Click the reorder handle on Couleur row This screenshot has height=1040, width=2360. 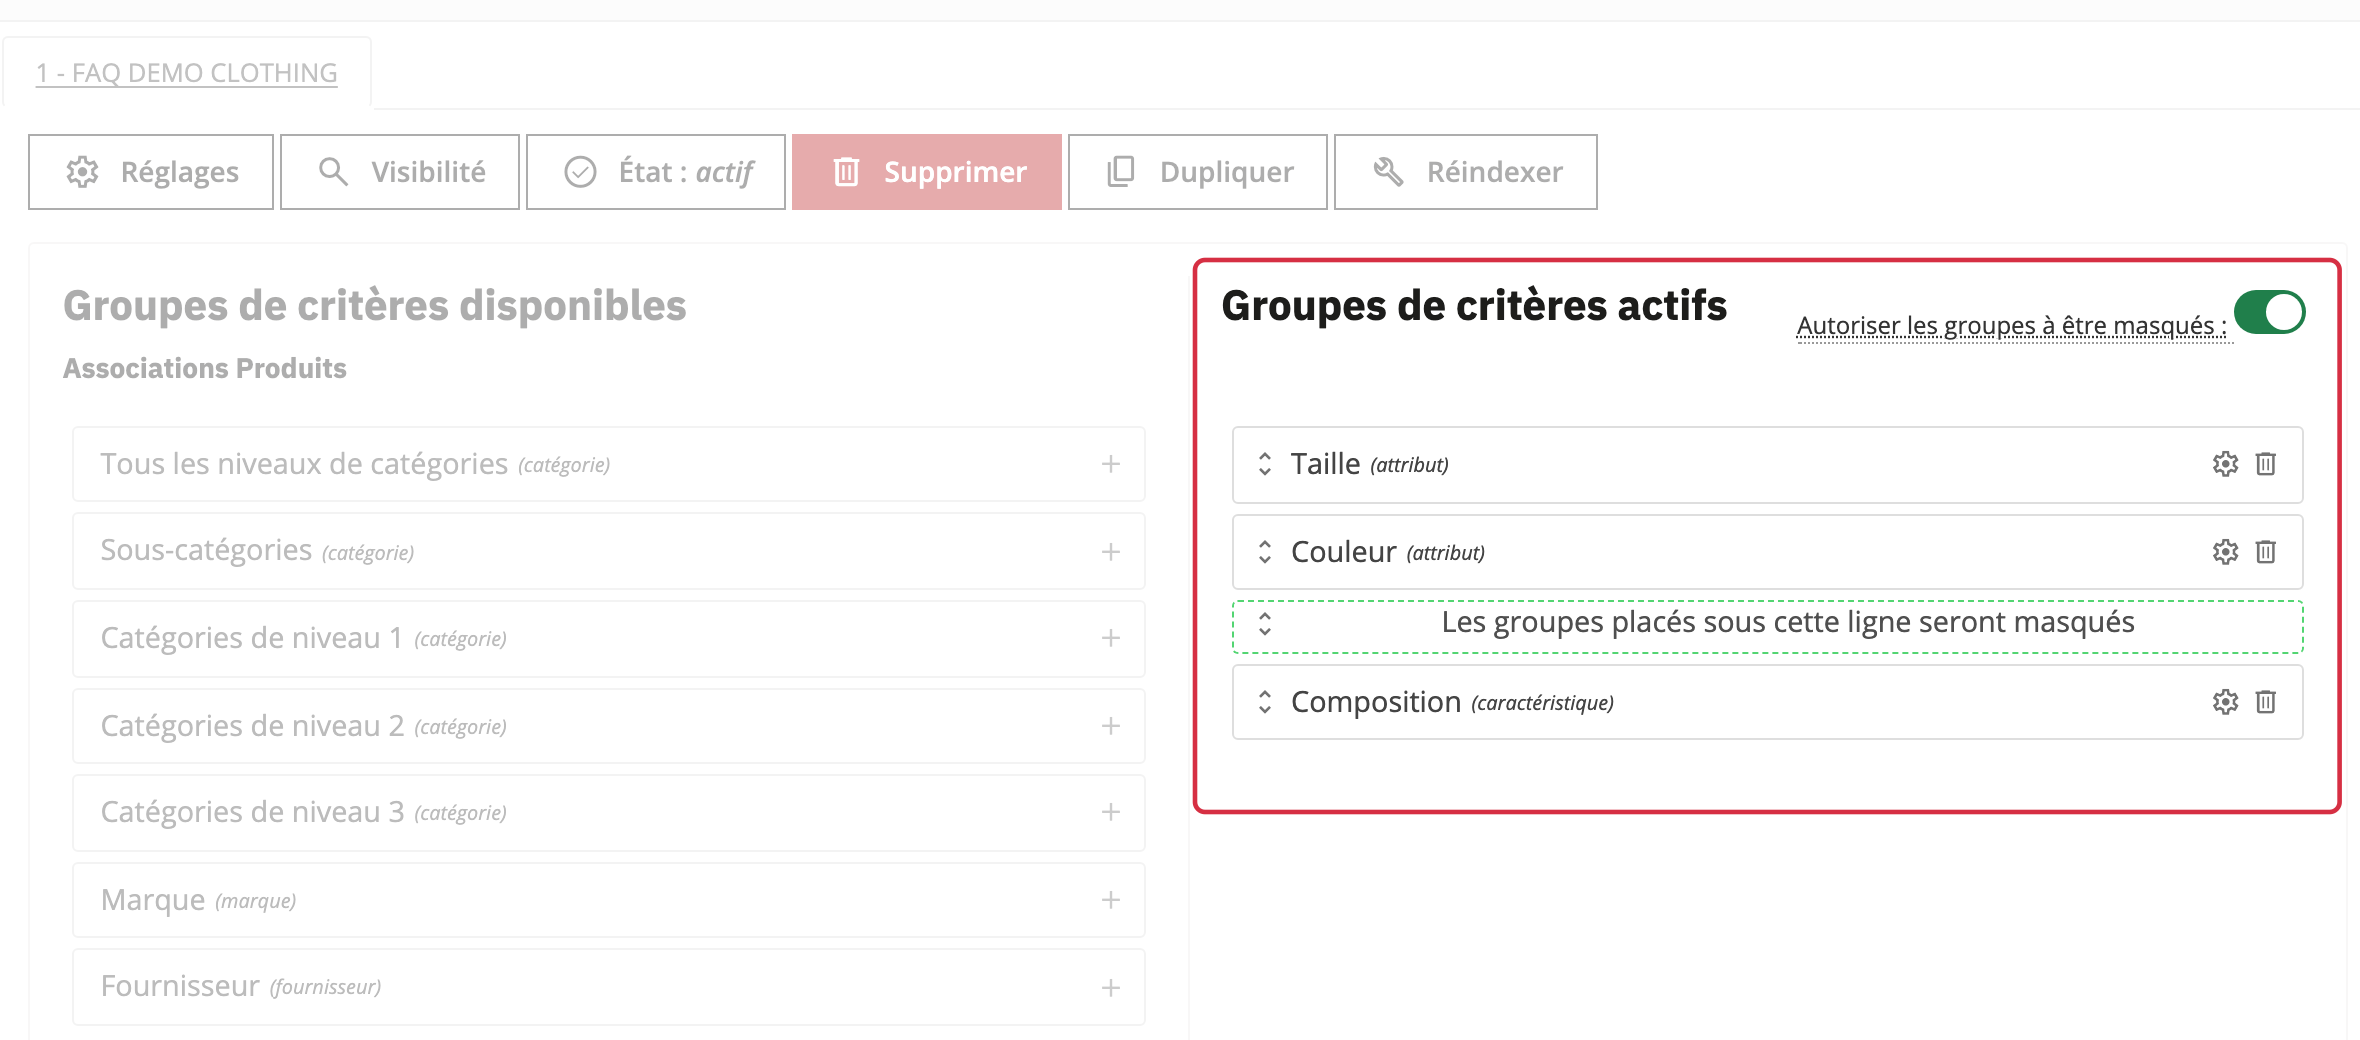(1265, 552)
